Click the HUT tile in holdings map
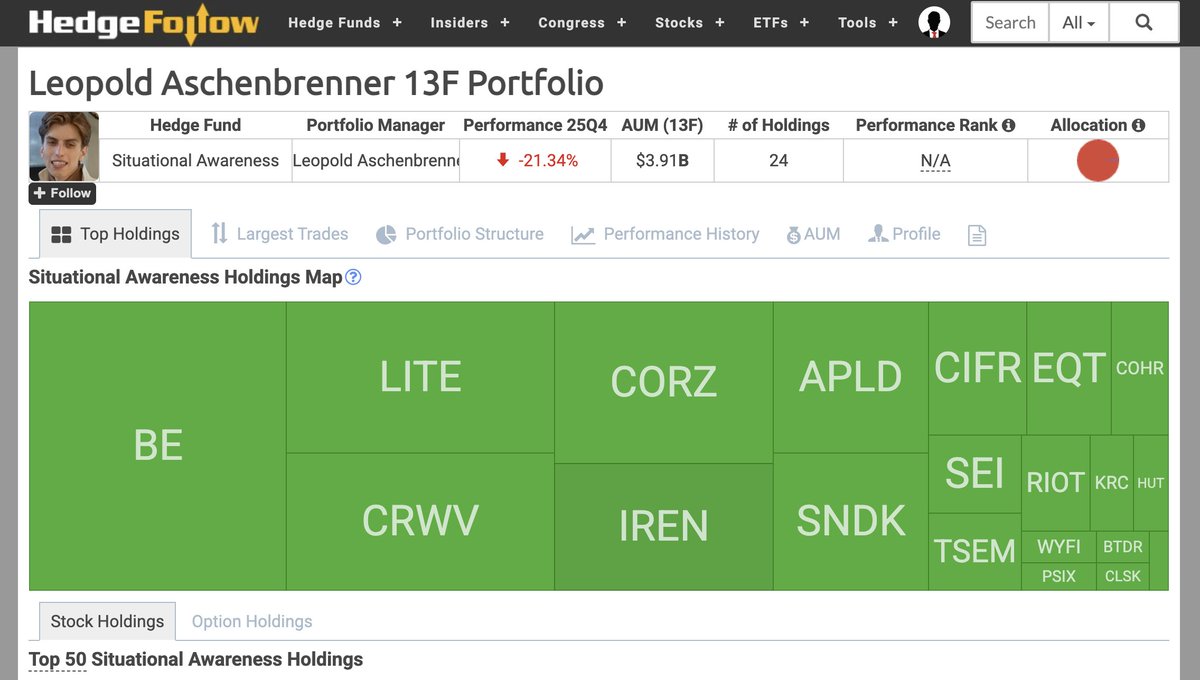Screen dimensions: 1200x680 point(1151,483)
